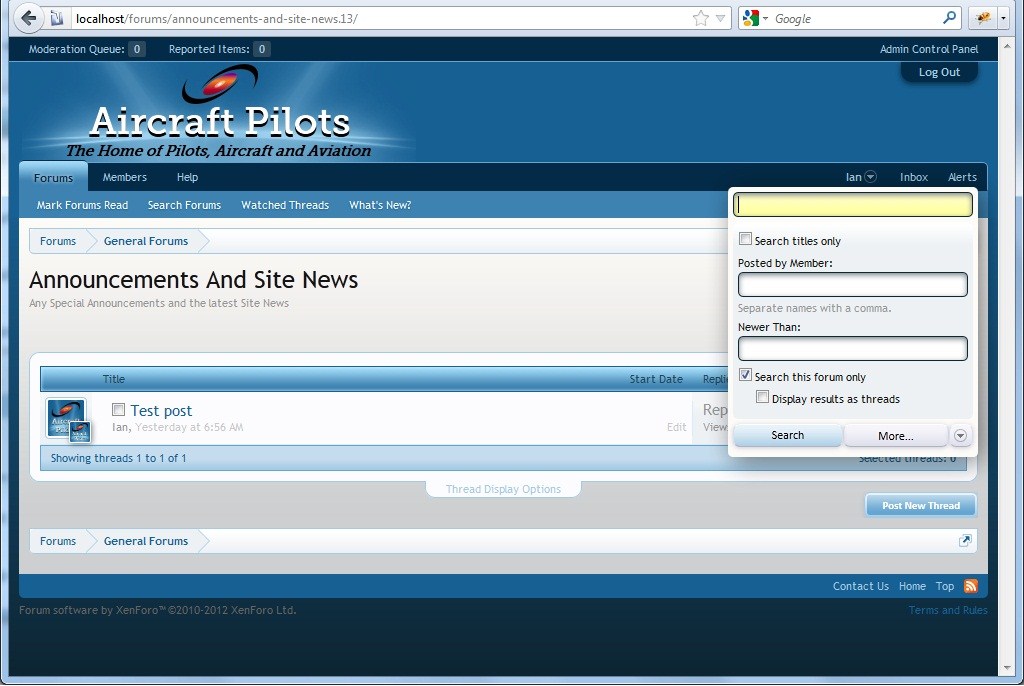
Task: Click Mark Forums Read
Action: [82, 205]
